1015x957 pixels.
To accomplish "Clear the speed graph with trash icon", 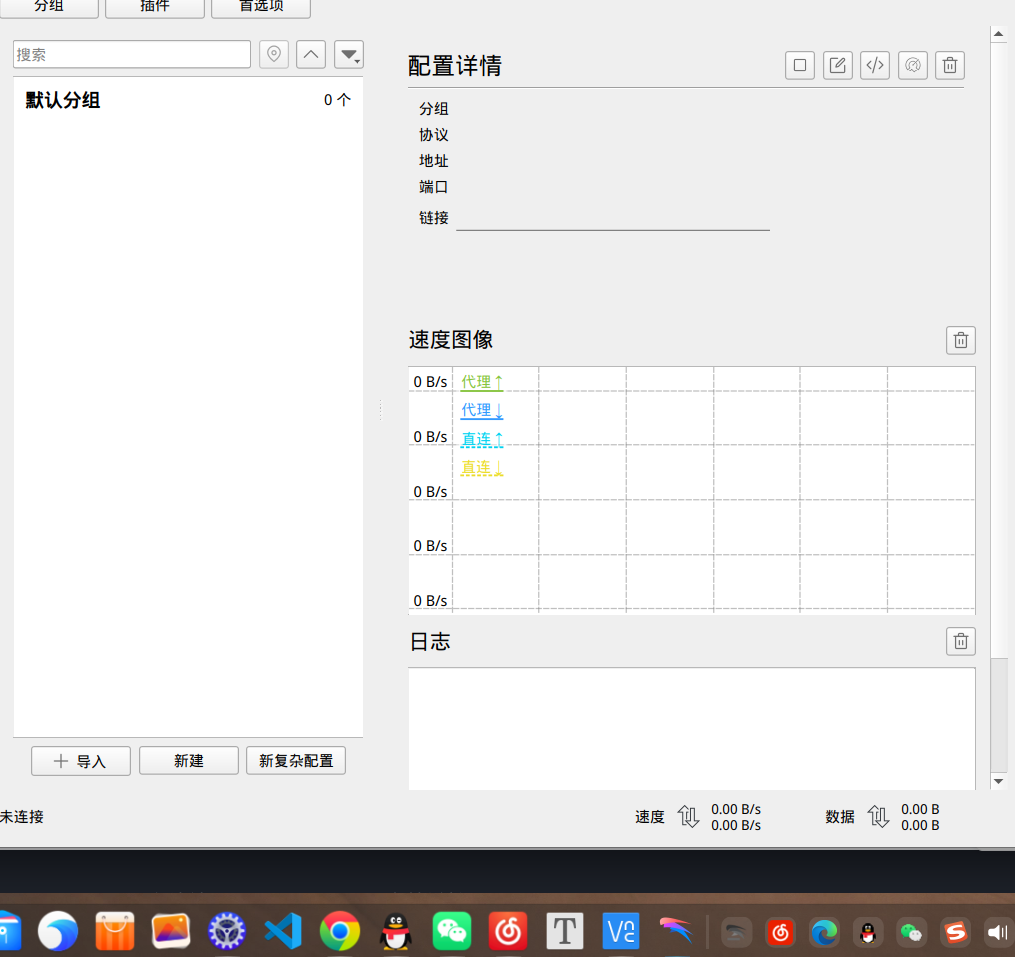I will pyautogui.click(x=961, y=341).
